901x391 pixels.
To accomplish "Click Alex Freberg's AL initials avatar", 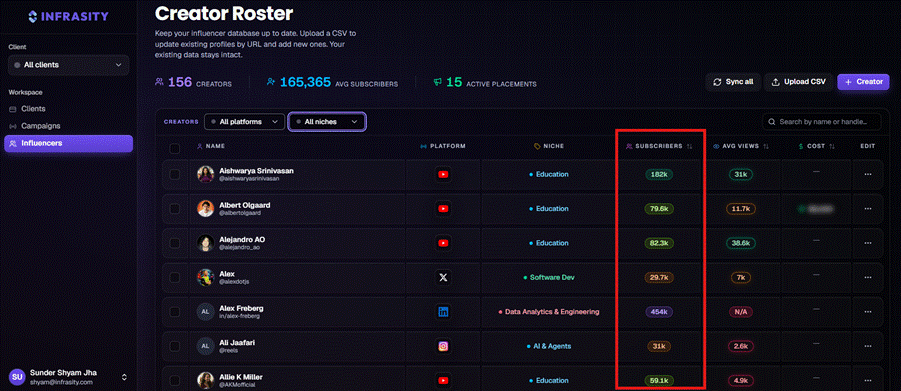I will (206, 312).
